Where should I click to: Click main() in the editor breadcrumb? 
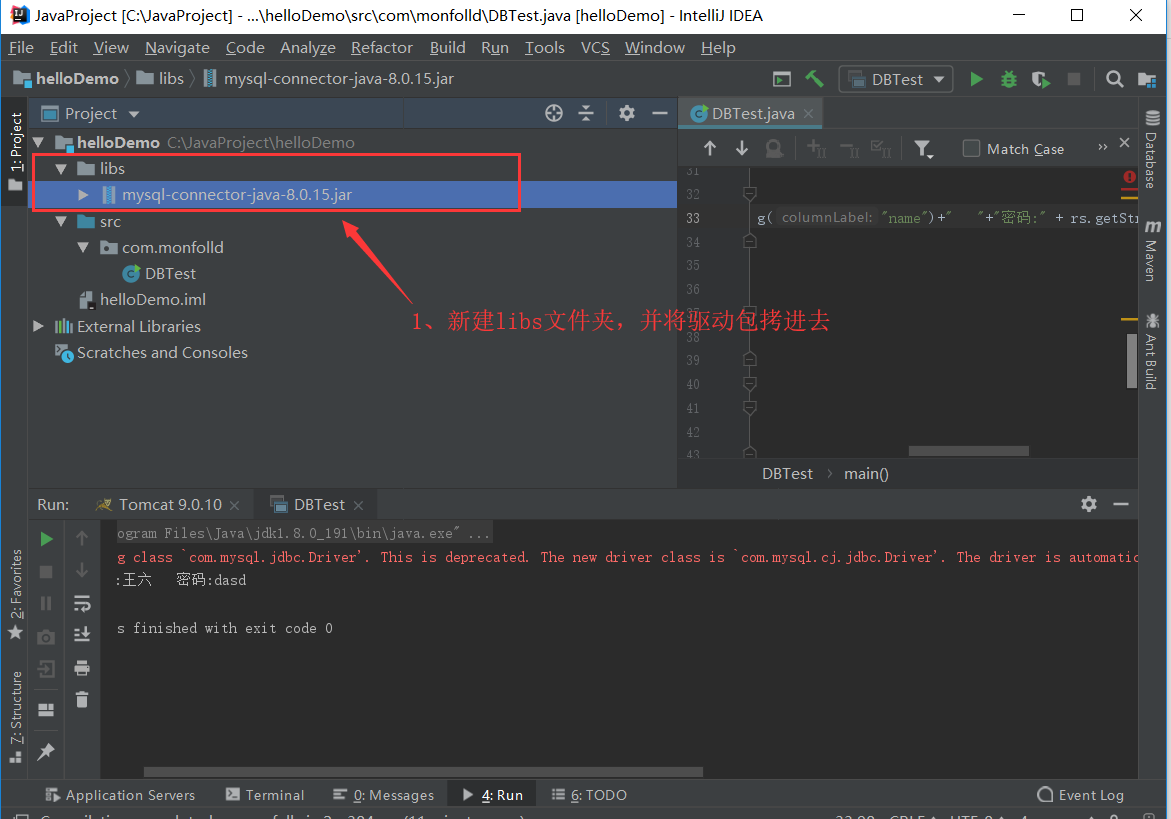866,473
